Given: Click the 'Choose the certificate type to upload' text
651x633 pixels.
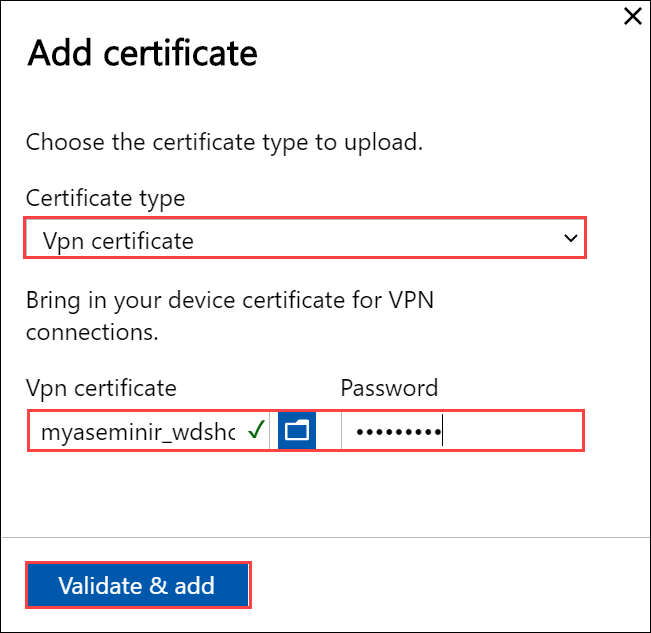Looking at the screenshot, I should (x=224, y=142).
